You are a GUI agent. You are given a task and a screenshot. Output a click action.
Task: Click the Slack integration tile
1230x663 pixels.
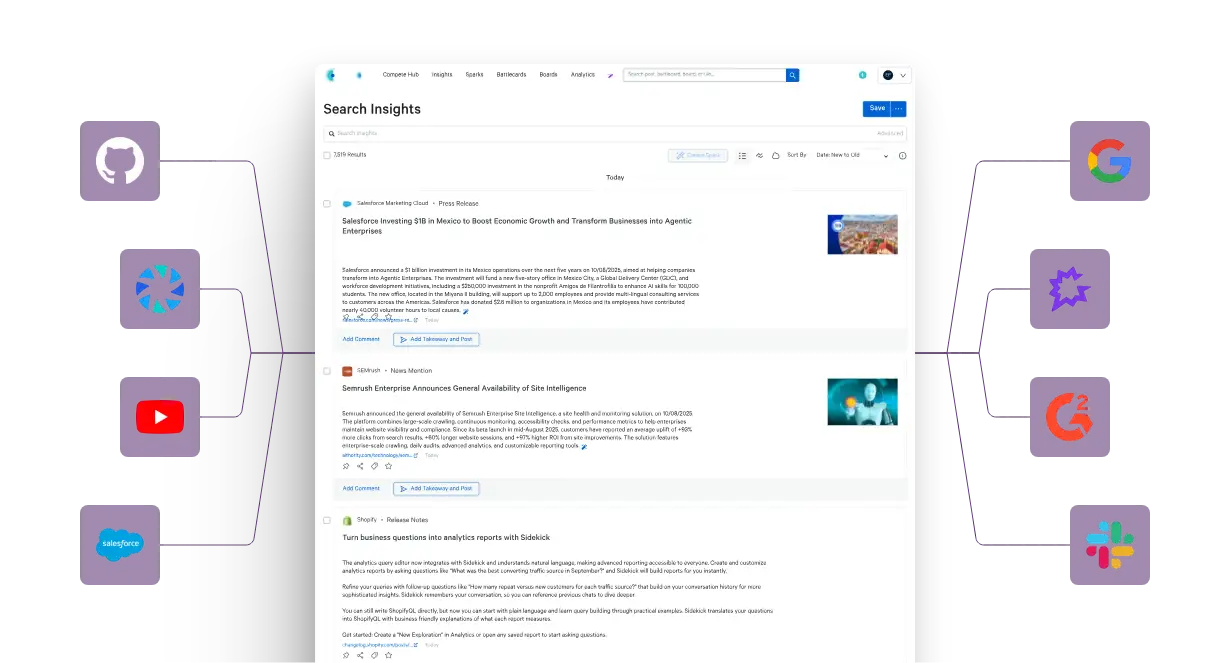(1110, 545)
